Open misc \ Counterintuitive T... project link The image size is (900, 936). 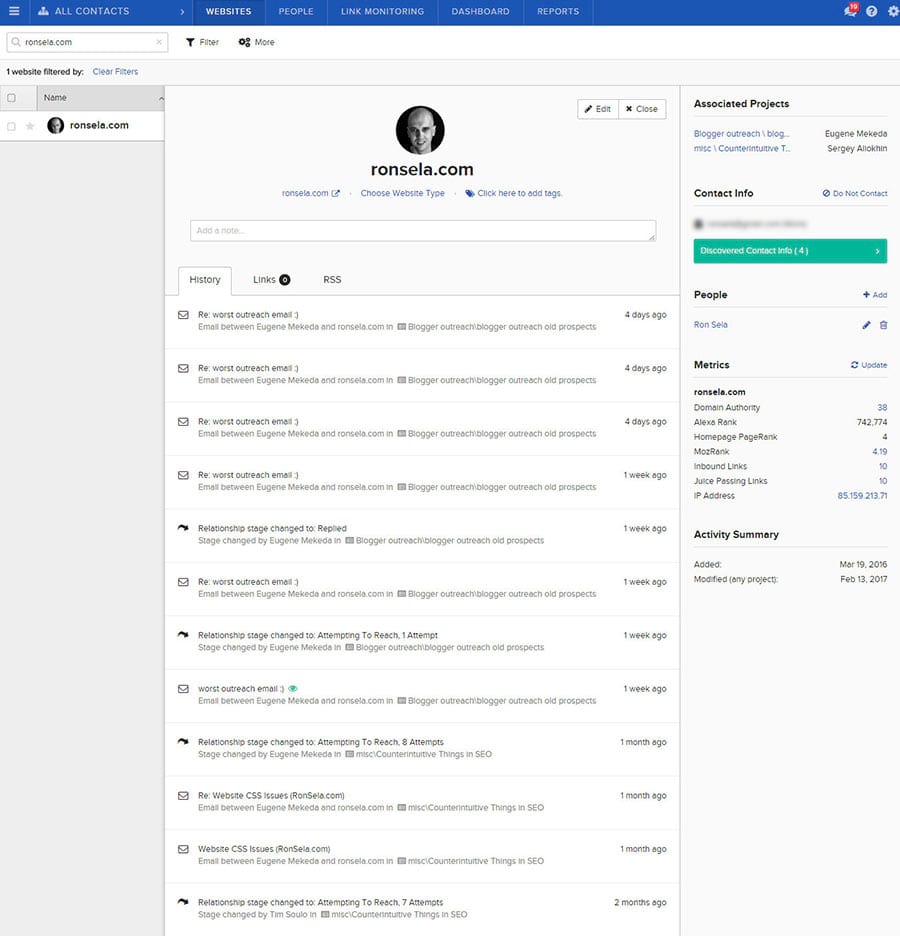tap(742, 149)
